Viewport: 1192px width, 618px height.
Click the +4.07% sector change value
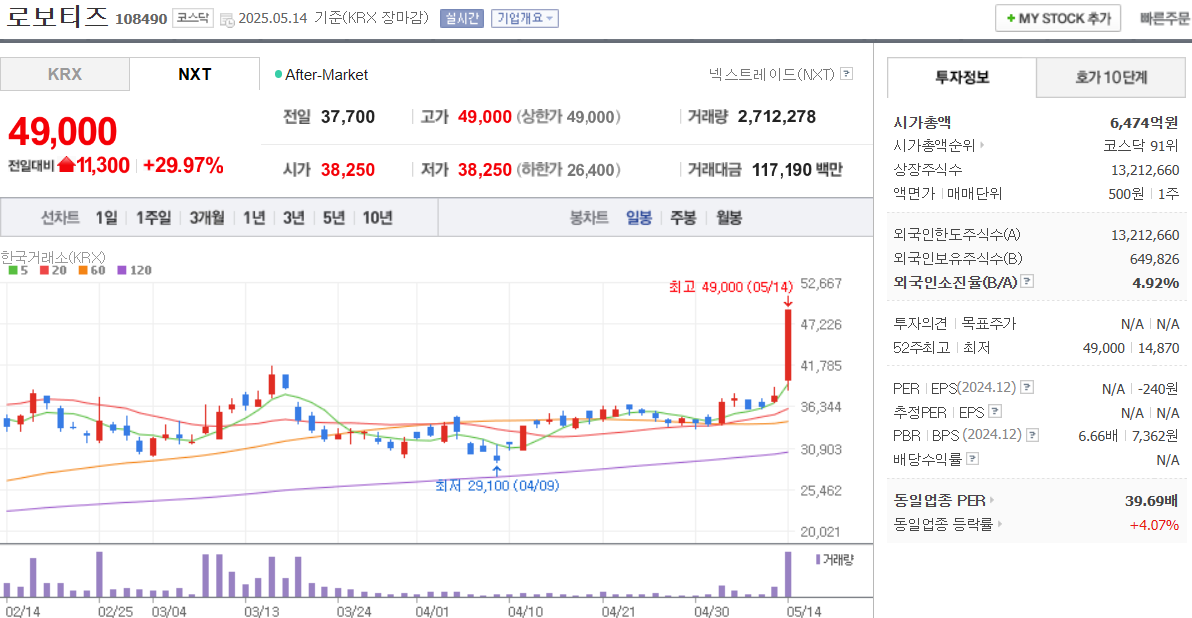1154,525
